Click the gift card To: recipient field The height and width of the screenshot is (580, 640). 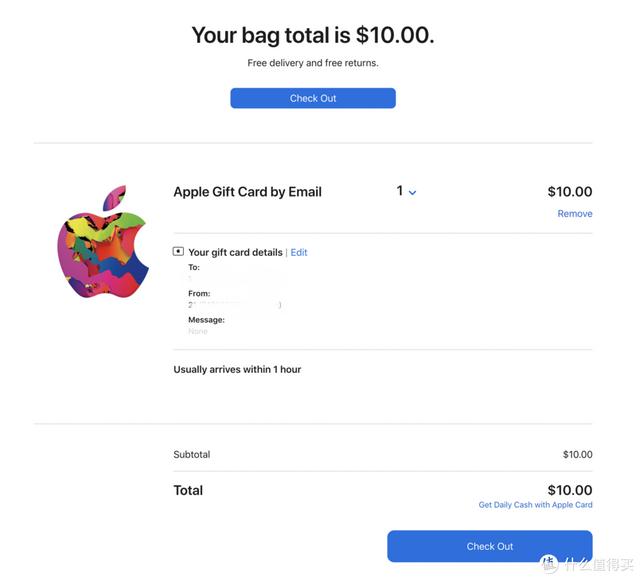[194, 268]
